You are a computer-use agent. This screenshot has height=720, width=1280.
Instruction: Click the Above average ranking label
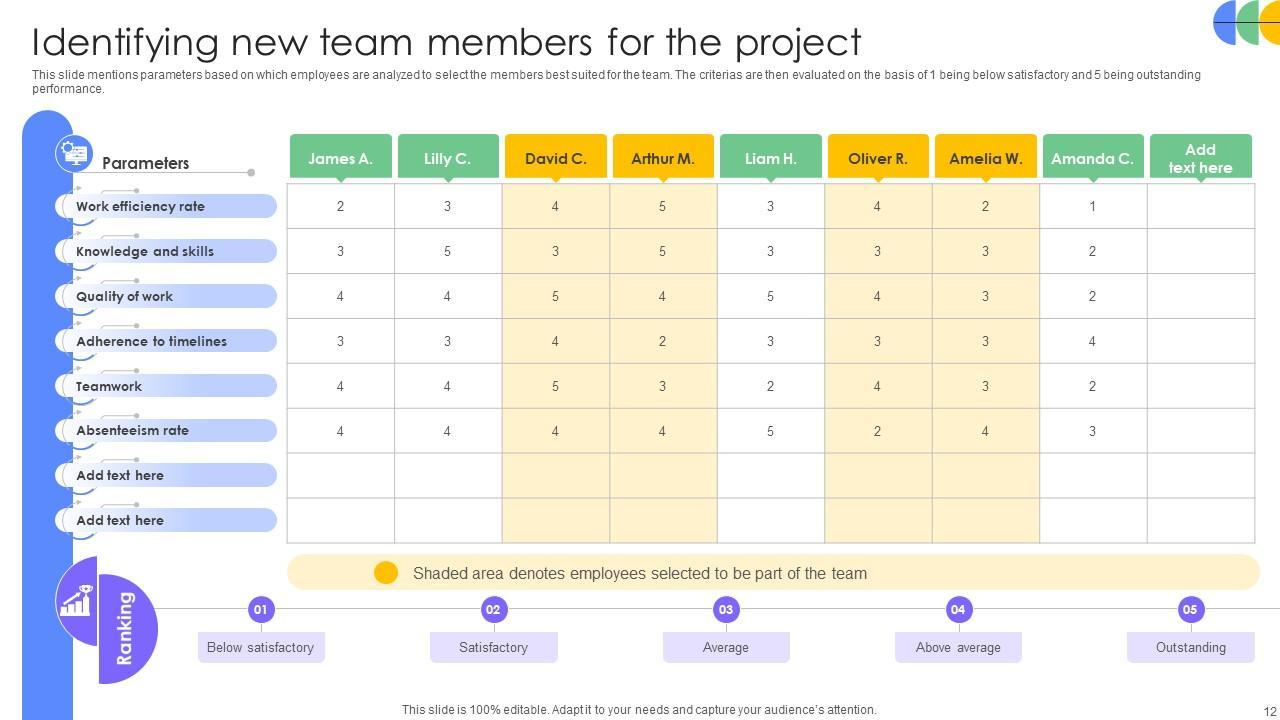(958, 647)
